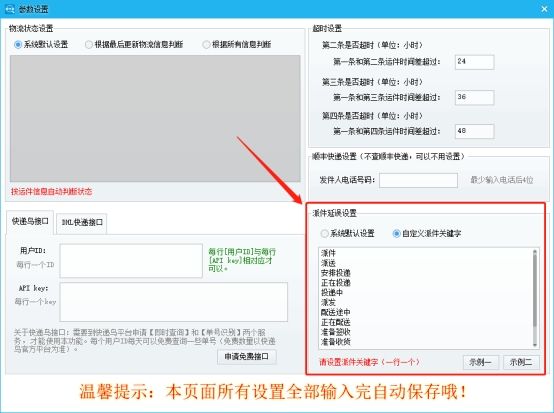This screenshot has width=554, height=413.
Task: Select 根据最后更新物流信息判断 radio option
Action: tap(134, 45)
